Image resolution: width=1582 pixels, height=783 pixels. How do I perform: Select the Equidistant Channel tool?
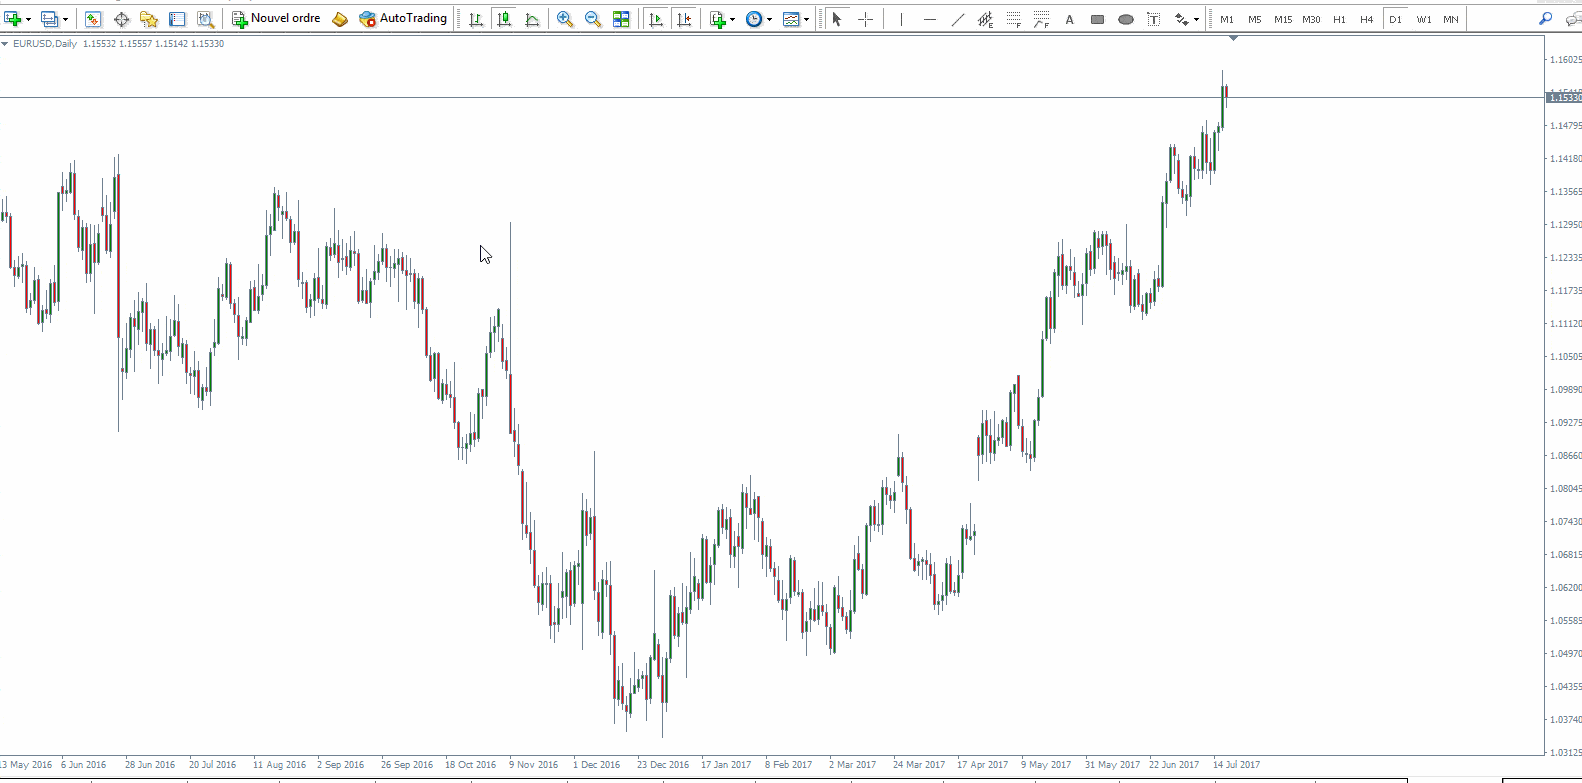pyautogui.click(x=985, y=19)
